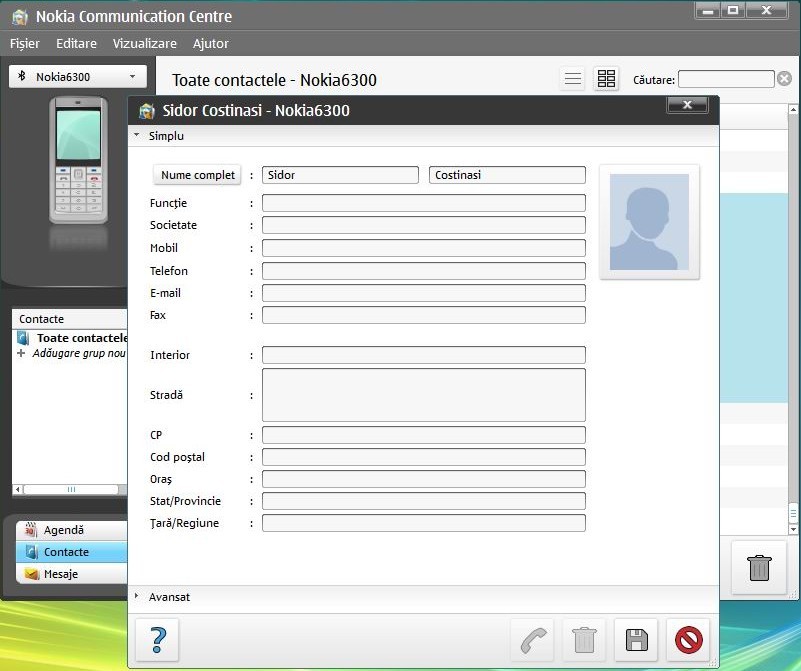Viewport: 801px width, 671px height.
Task: Click the Contacte panel header
Action: (69, 319)
